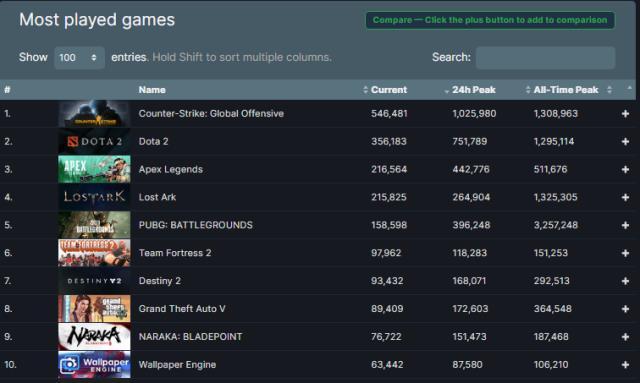Add Apex Legends to comparison
This screenshot has height=383, width=640.
pos(625,169)
